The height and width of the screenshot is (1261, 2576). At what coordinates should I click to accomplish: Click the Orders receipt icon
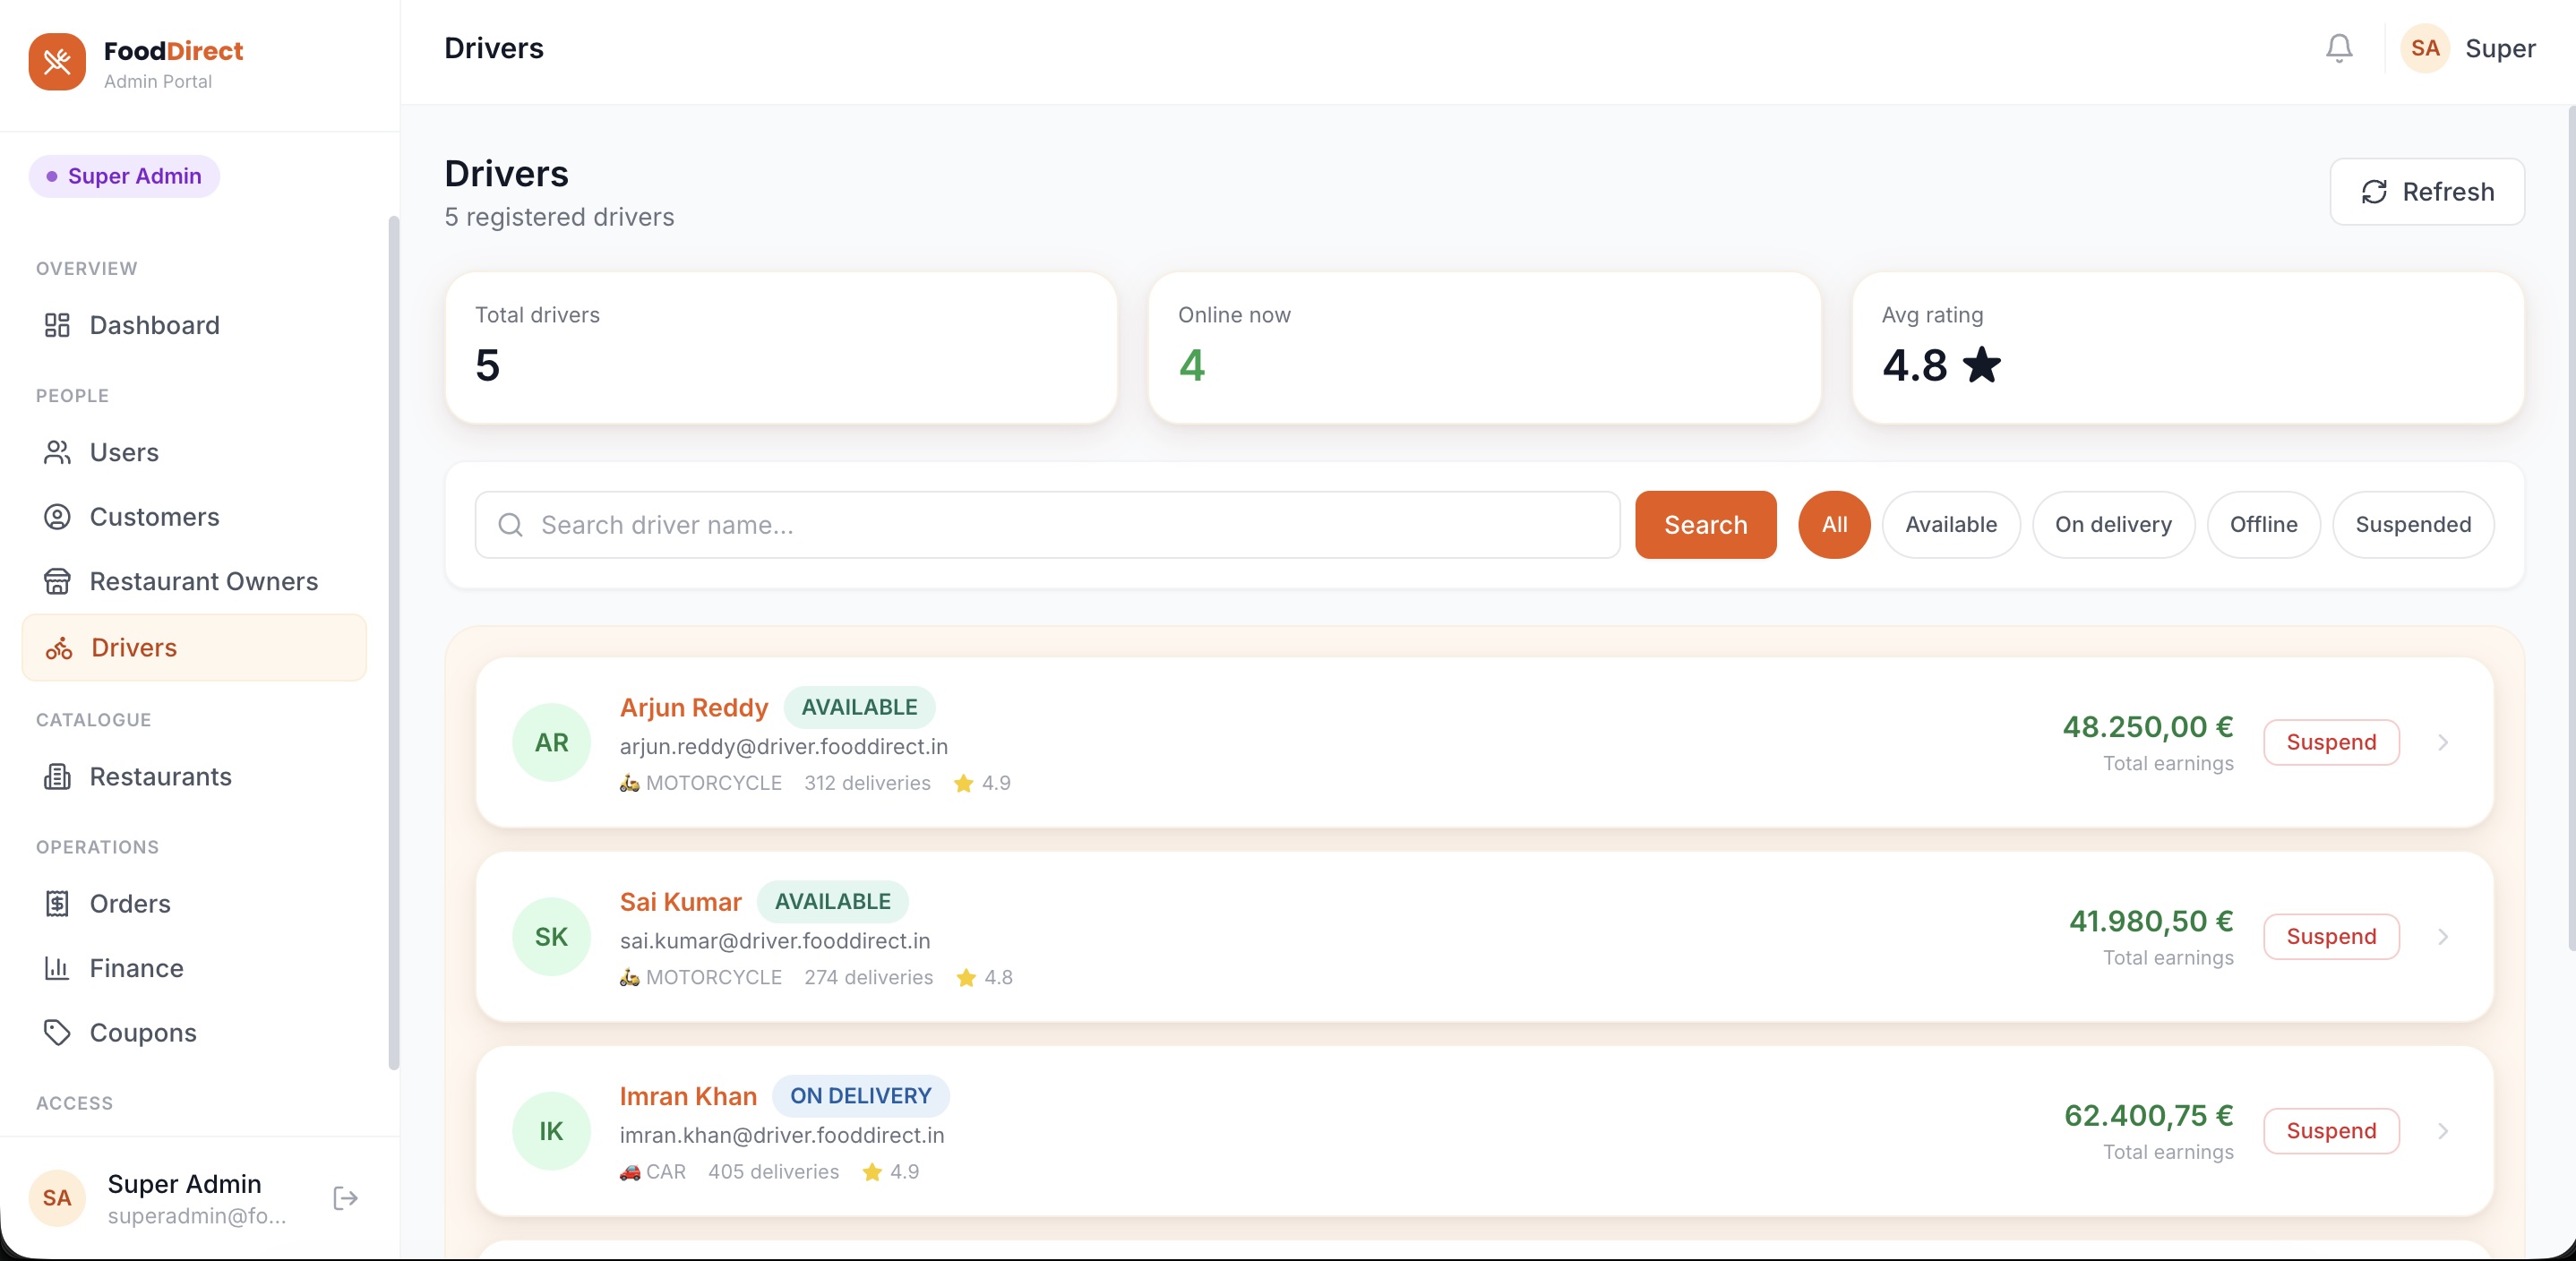pyautogui.click(x=57, y=904)
